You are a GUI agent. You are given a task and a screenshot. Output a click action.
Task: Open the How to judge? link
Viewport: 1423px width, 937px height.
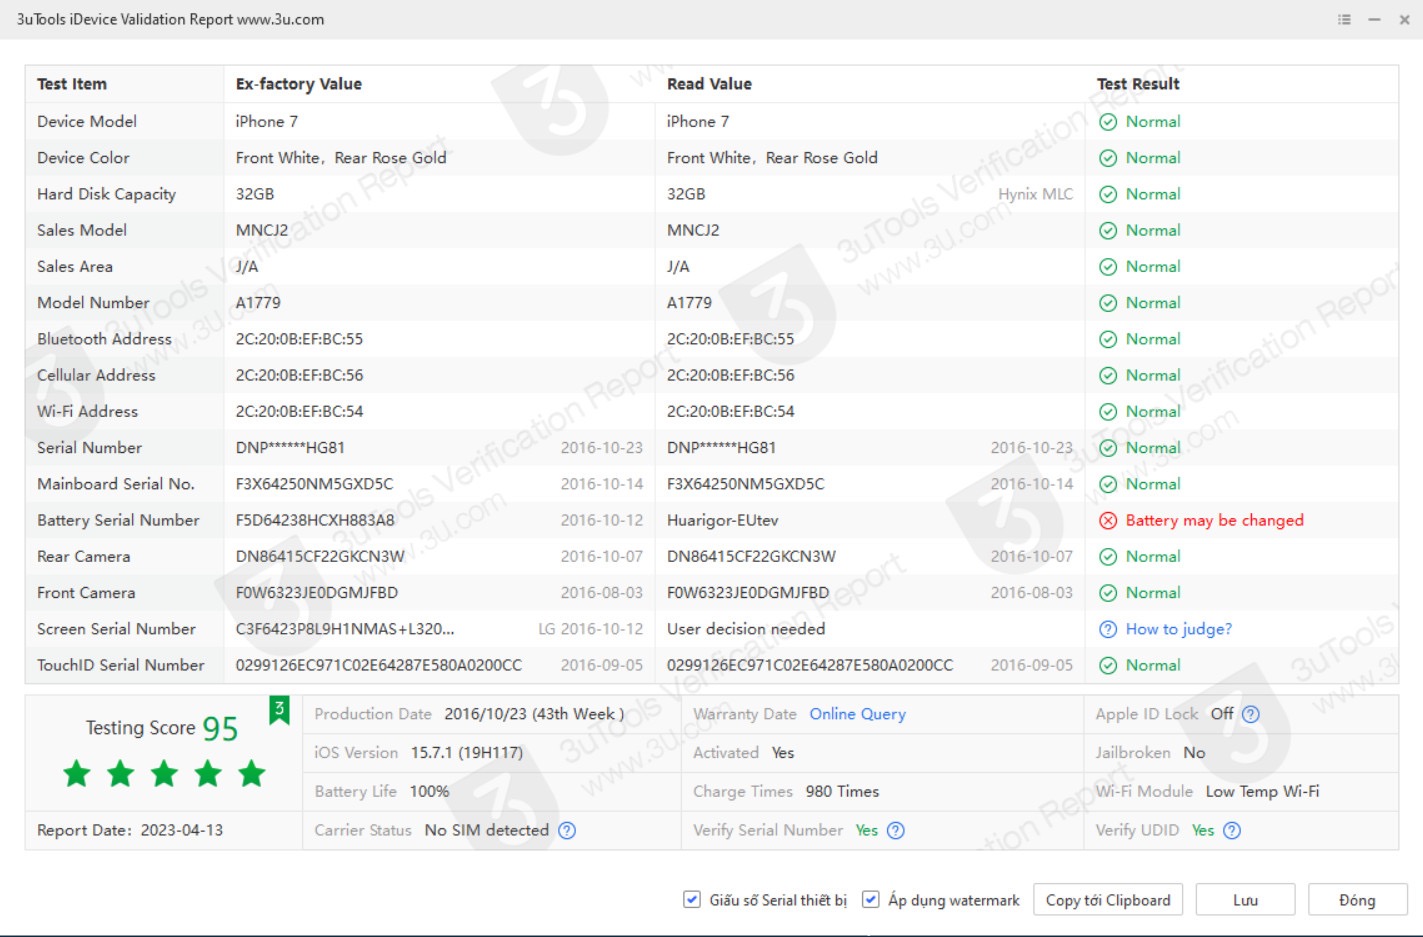pyautogui.click(x=1178, y=629)
